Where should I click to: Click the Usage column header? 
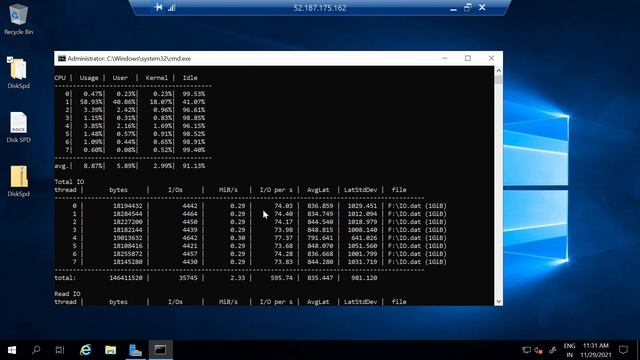pyautogui.click(x=89, y=78)
